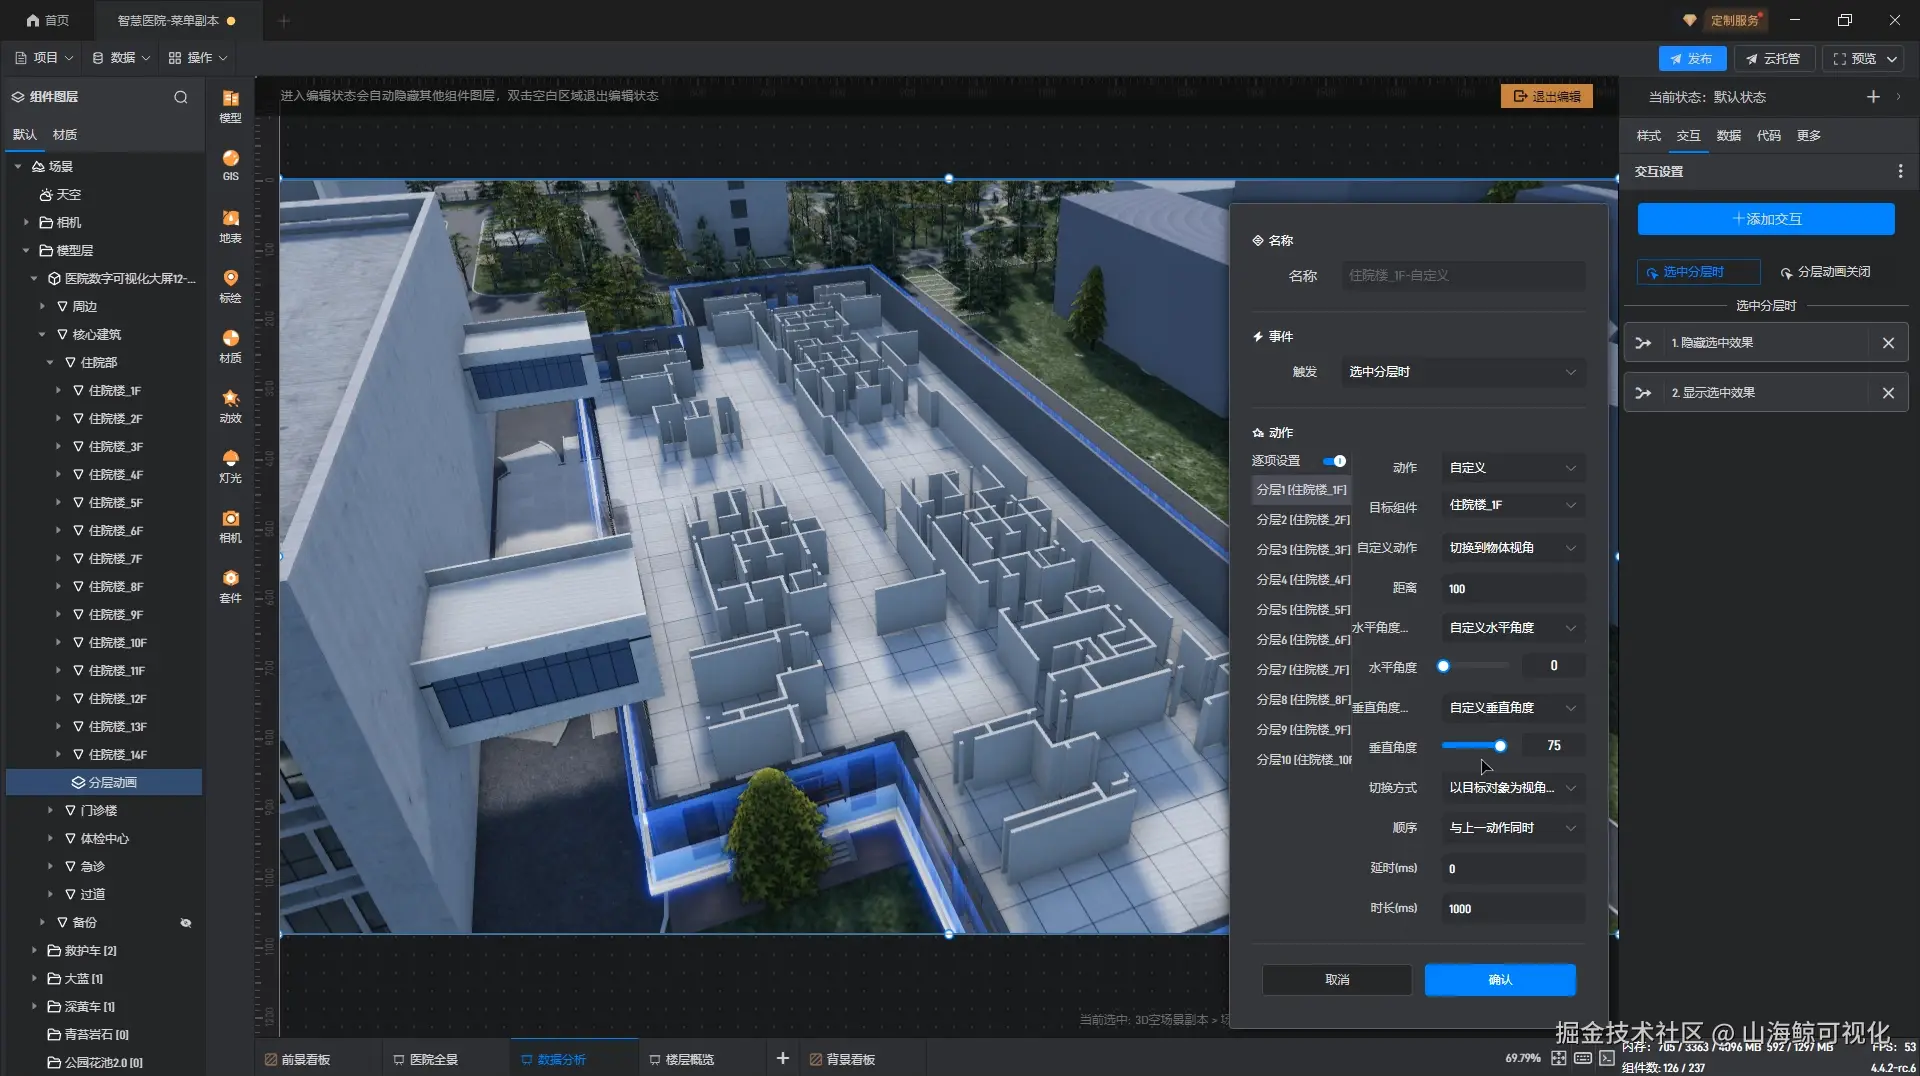Remove action 1.隐藏选中效果

(x=1888, y=343)
